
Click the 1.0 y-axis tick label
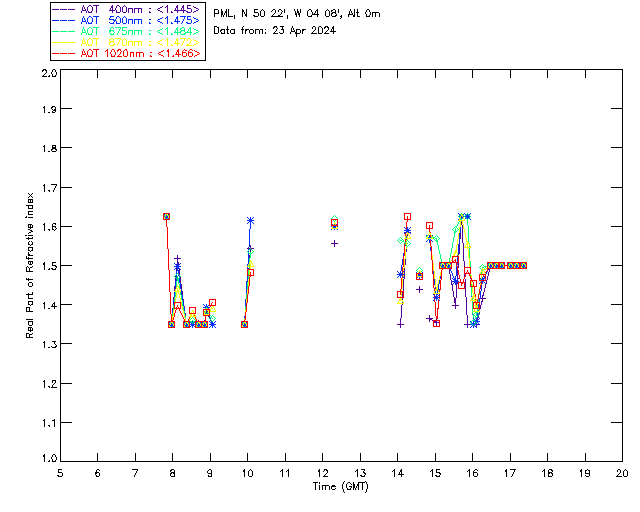click(49, 458)
